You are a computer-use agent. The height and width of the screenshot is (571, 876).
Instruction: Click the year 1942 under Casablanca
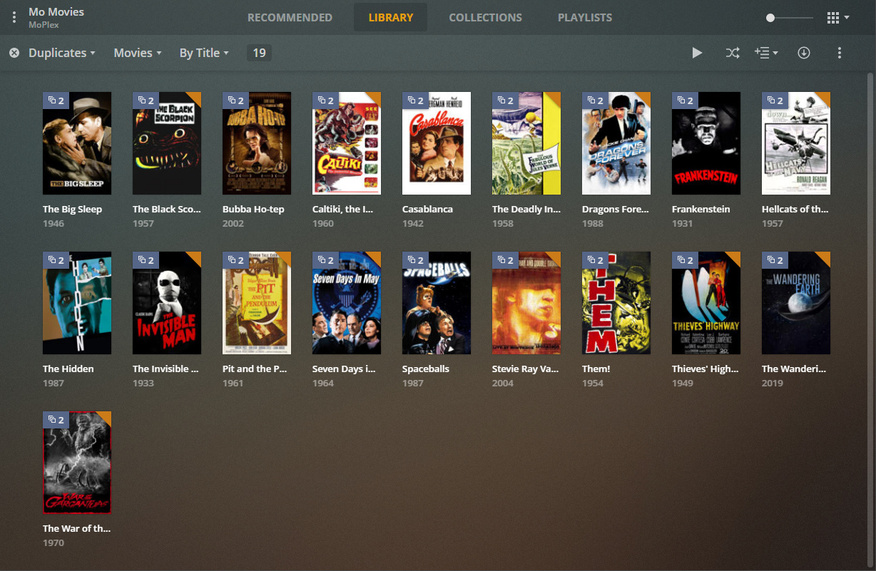point(413,223)
